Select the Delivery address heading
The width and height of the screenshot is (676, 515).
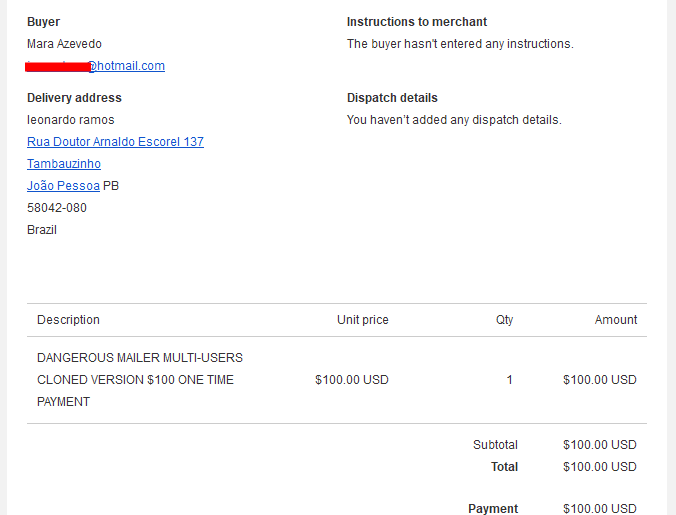pyautogui.click(x=74, y=98)
